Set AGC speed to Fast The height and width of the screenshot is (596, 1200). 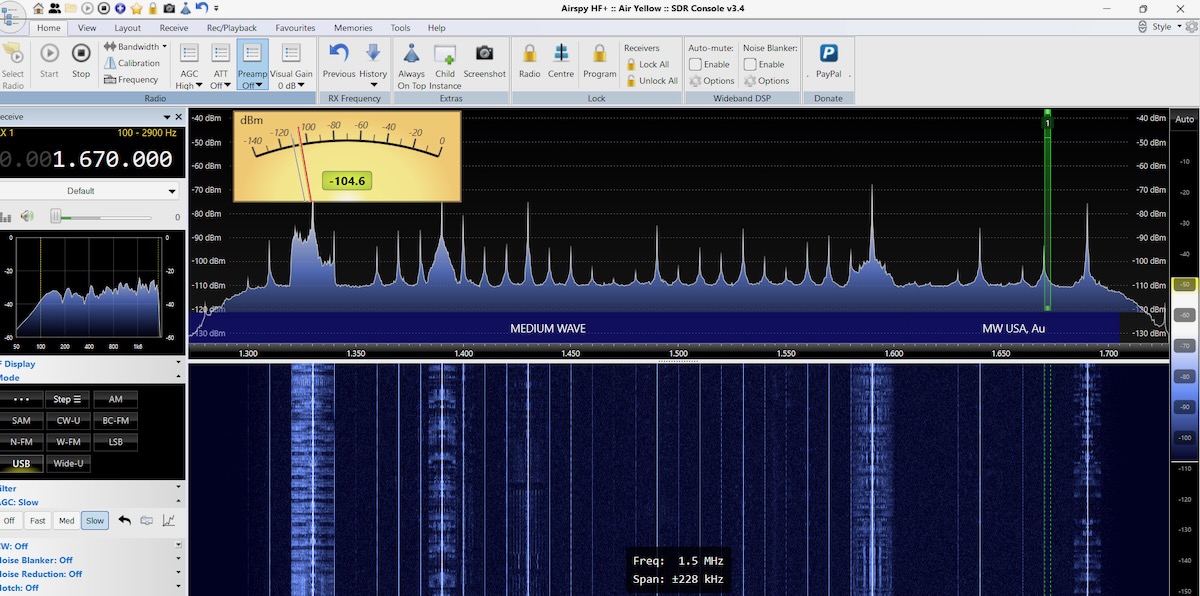pyautogui.click(x=38, y=520)
